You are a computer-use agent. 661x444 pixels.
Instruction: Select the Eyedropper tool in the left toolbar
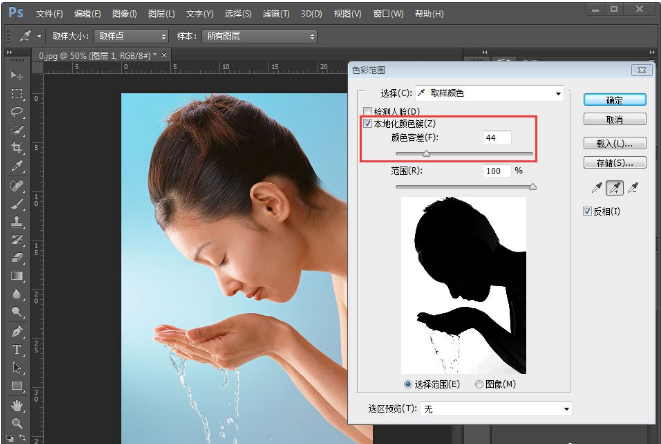coord(17,166)
